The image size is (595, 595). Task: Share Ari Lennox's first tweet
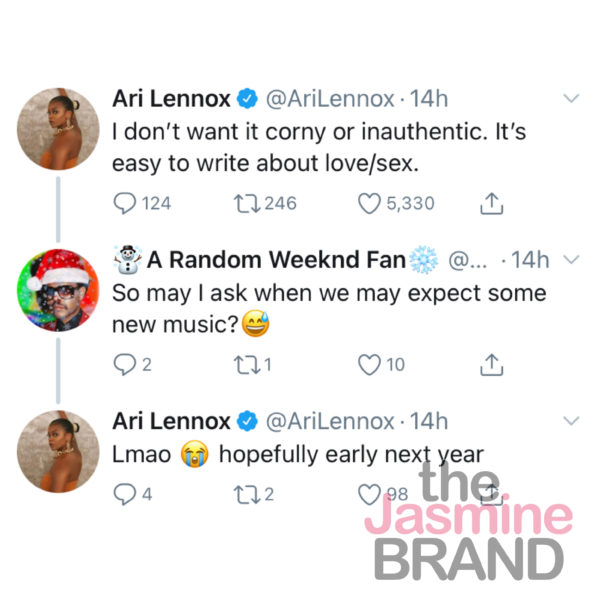(x=492, y=203)
